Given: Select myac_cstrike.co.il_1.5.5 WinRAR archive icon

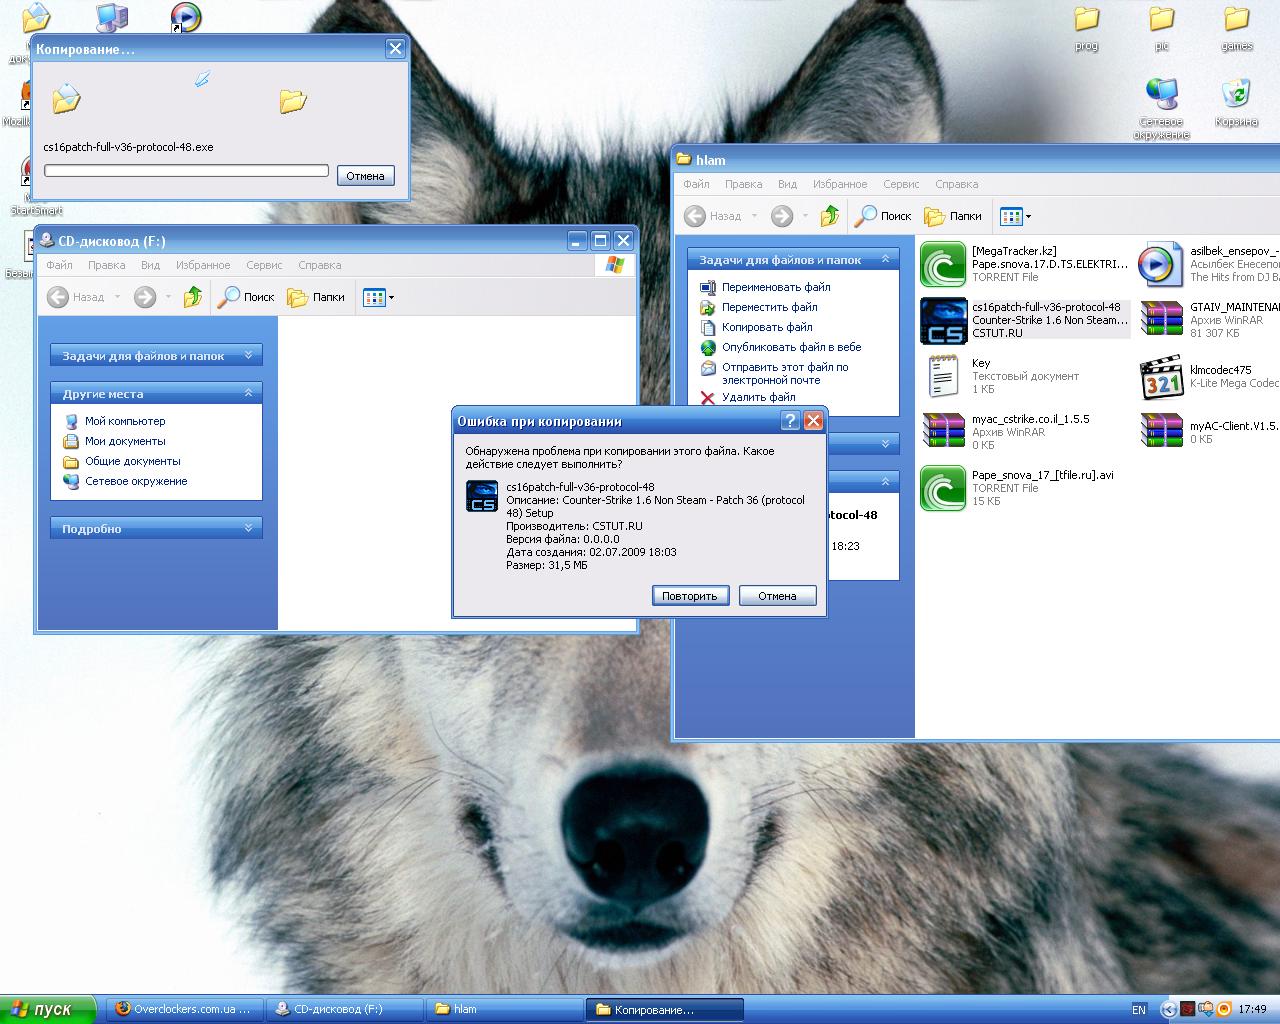Looking at the screenshot, I should click(x=943, y=432).
